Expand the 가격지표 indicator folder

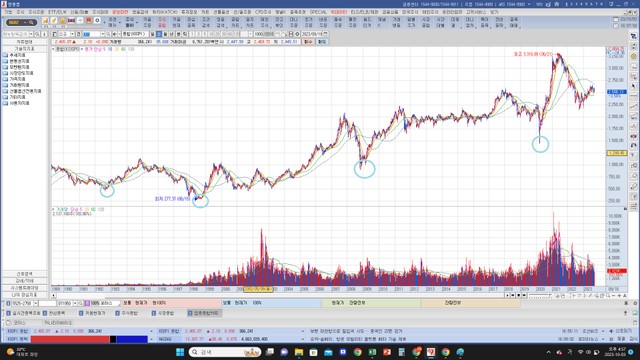14,79
